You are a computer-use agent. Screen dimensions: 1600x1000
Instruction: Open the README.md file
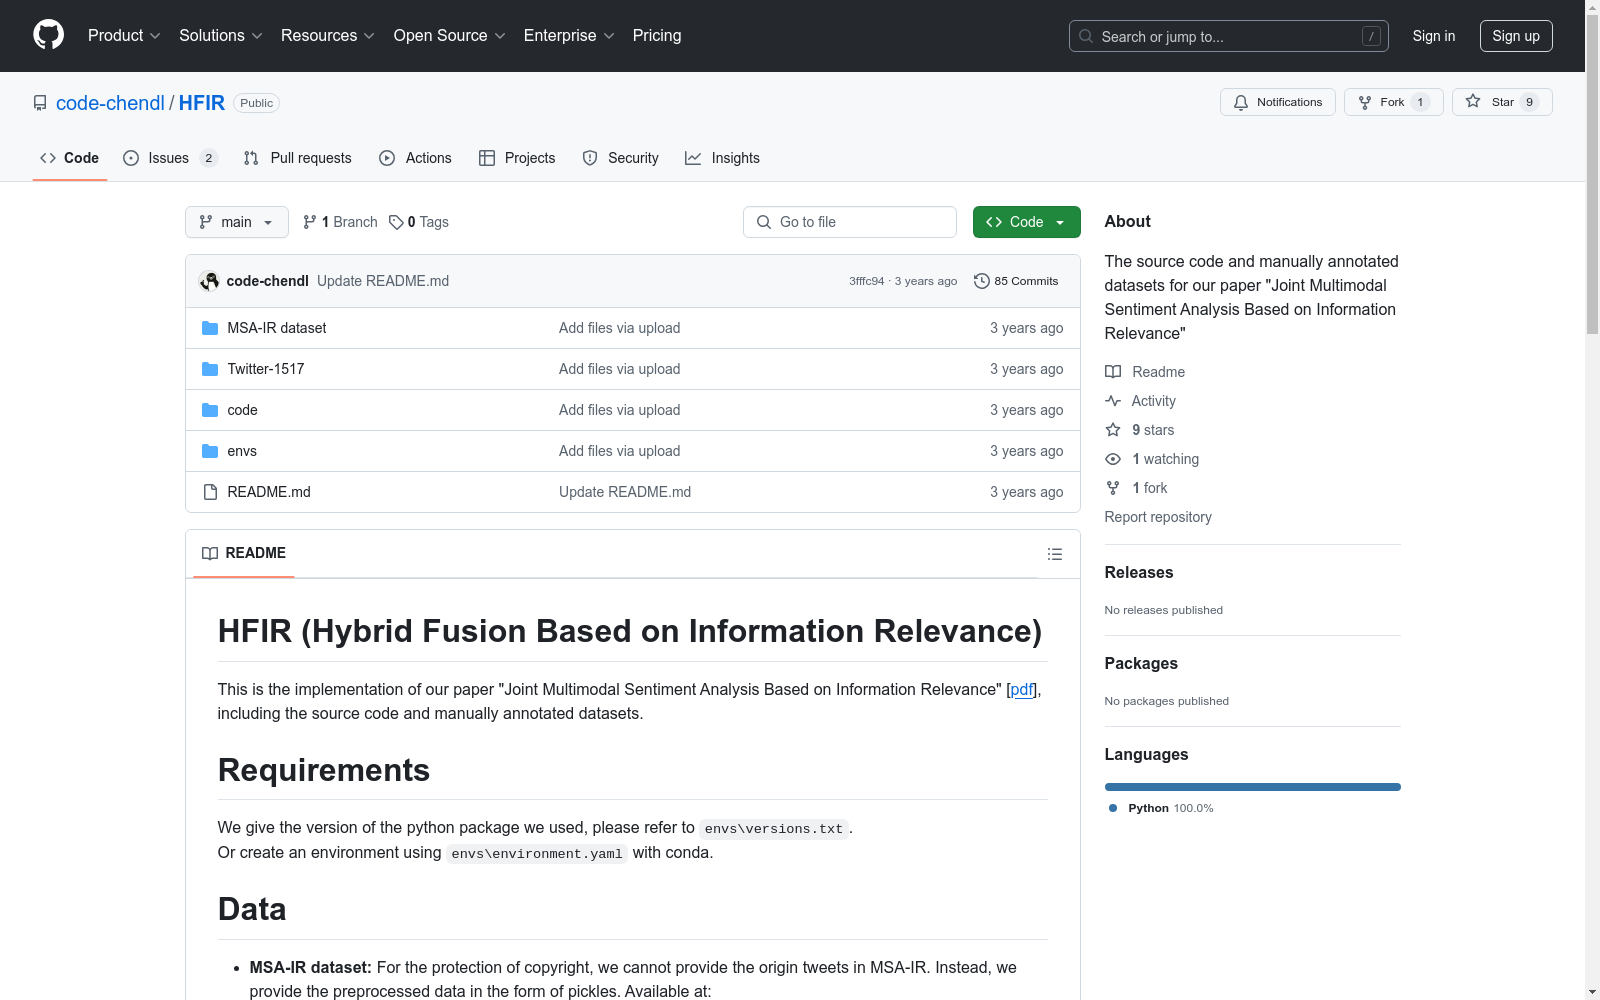pos(268,492)
